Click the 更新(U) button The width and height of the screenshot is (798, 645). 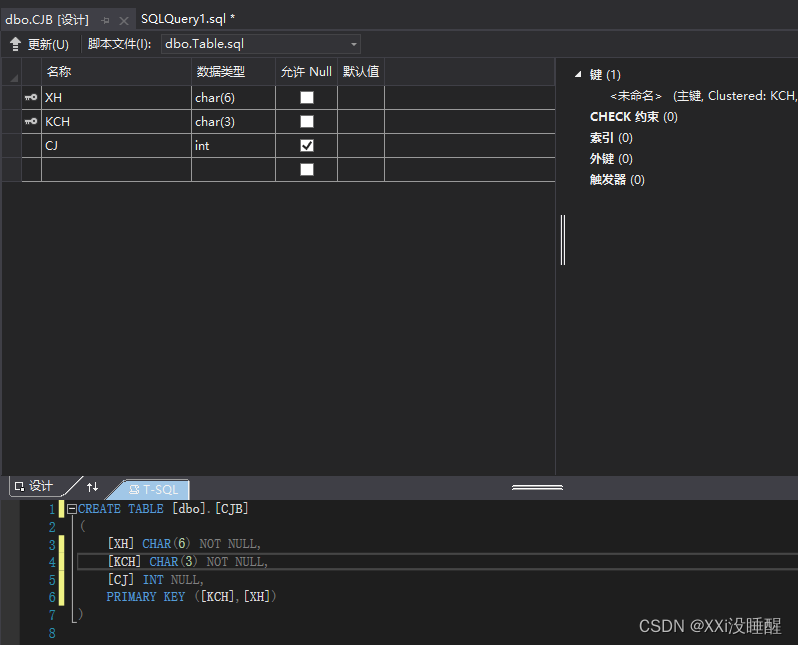(40, 44)
